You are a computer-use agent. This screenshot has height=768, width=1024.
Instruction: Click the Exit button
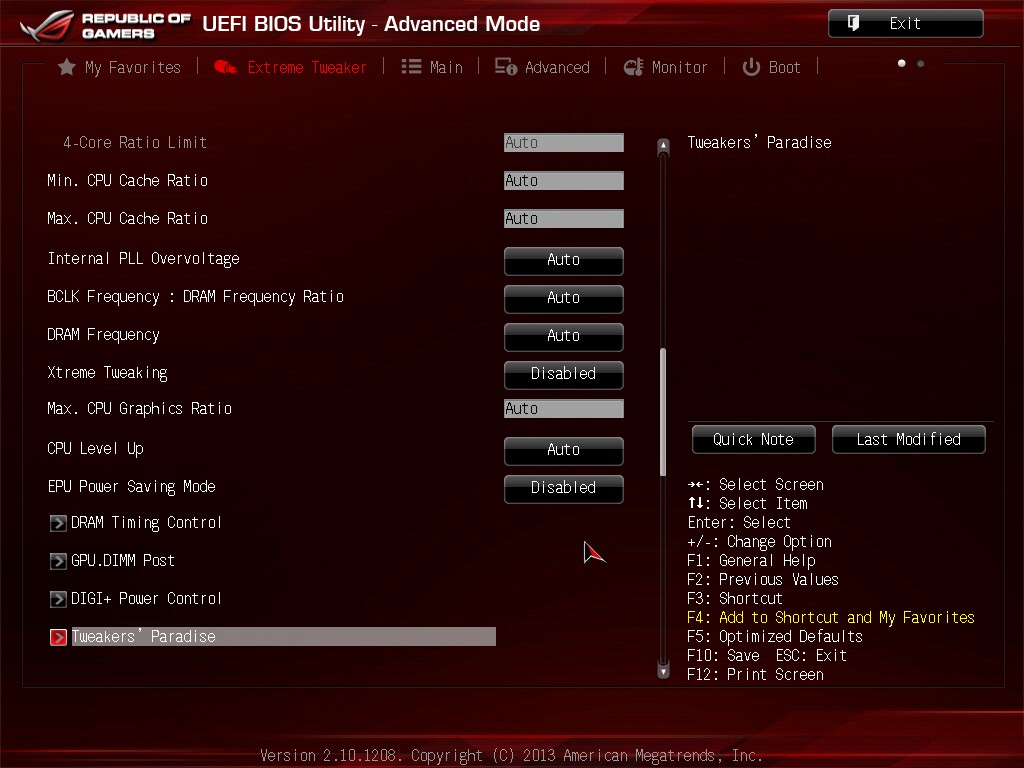pos(905,24)
